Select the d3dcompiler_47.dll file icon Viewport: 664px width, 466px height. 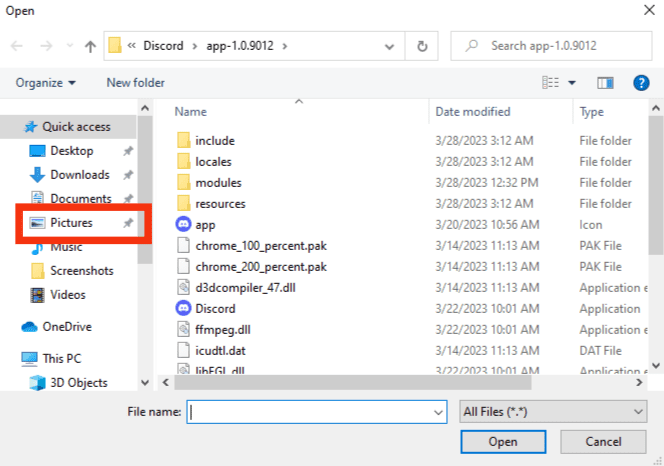[183, 288]
